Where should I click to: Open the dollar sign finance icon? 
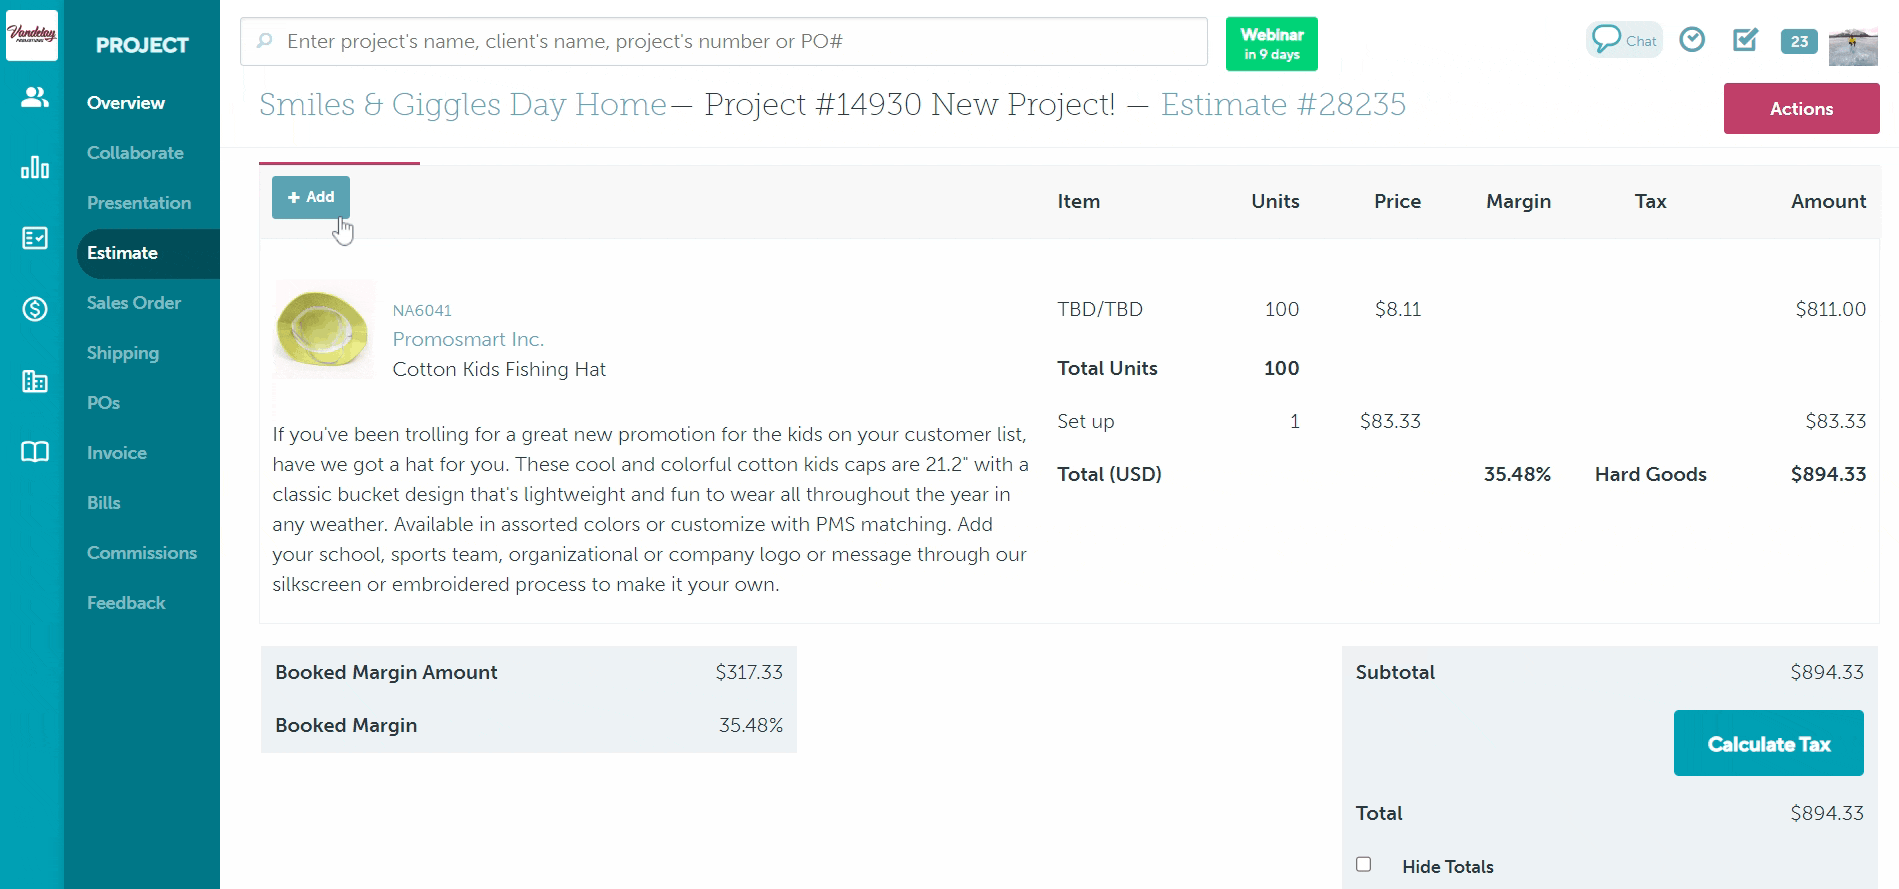coord(35,309)
